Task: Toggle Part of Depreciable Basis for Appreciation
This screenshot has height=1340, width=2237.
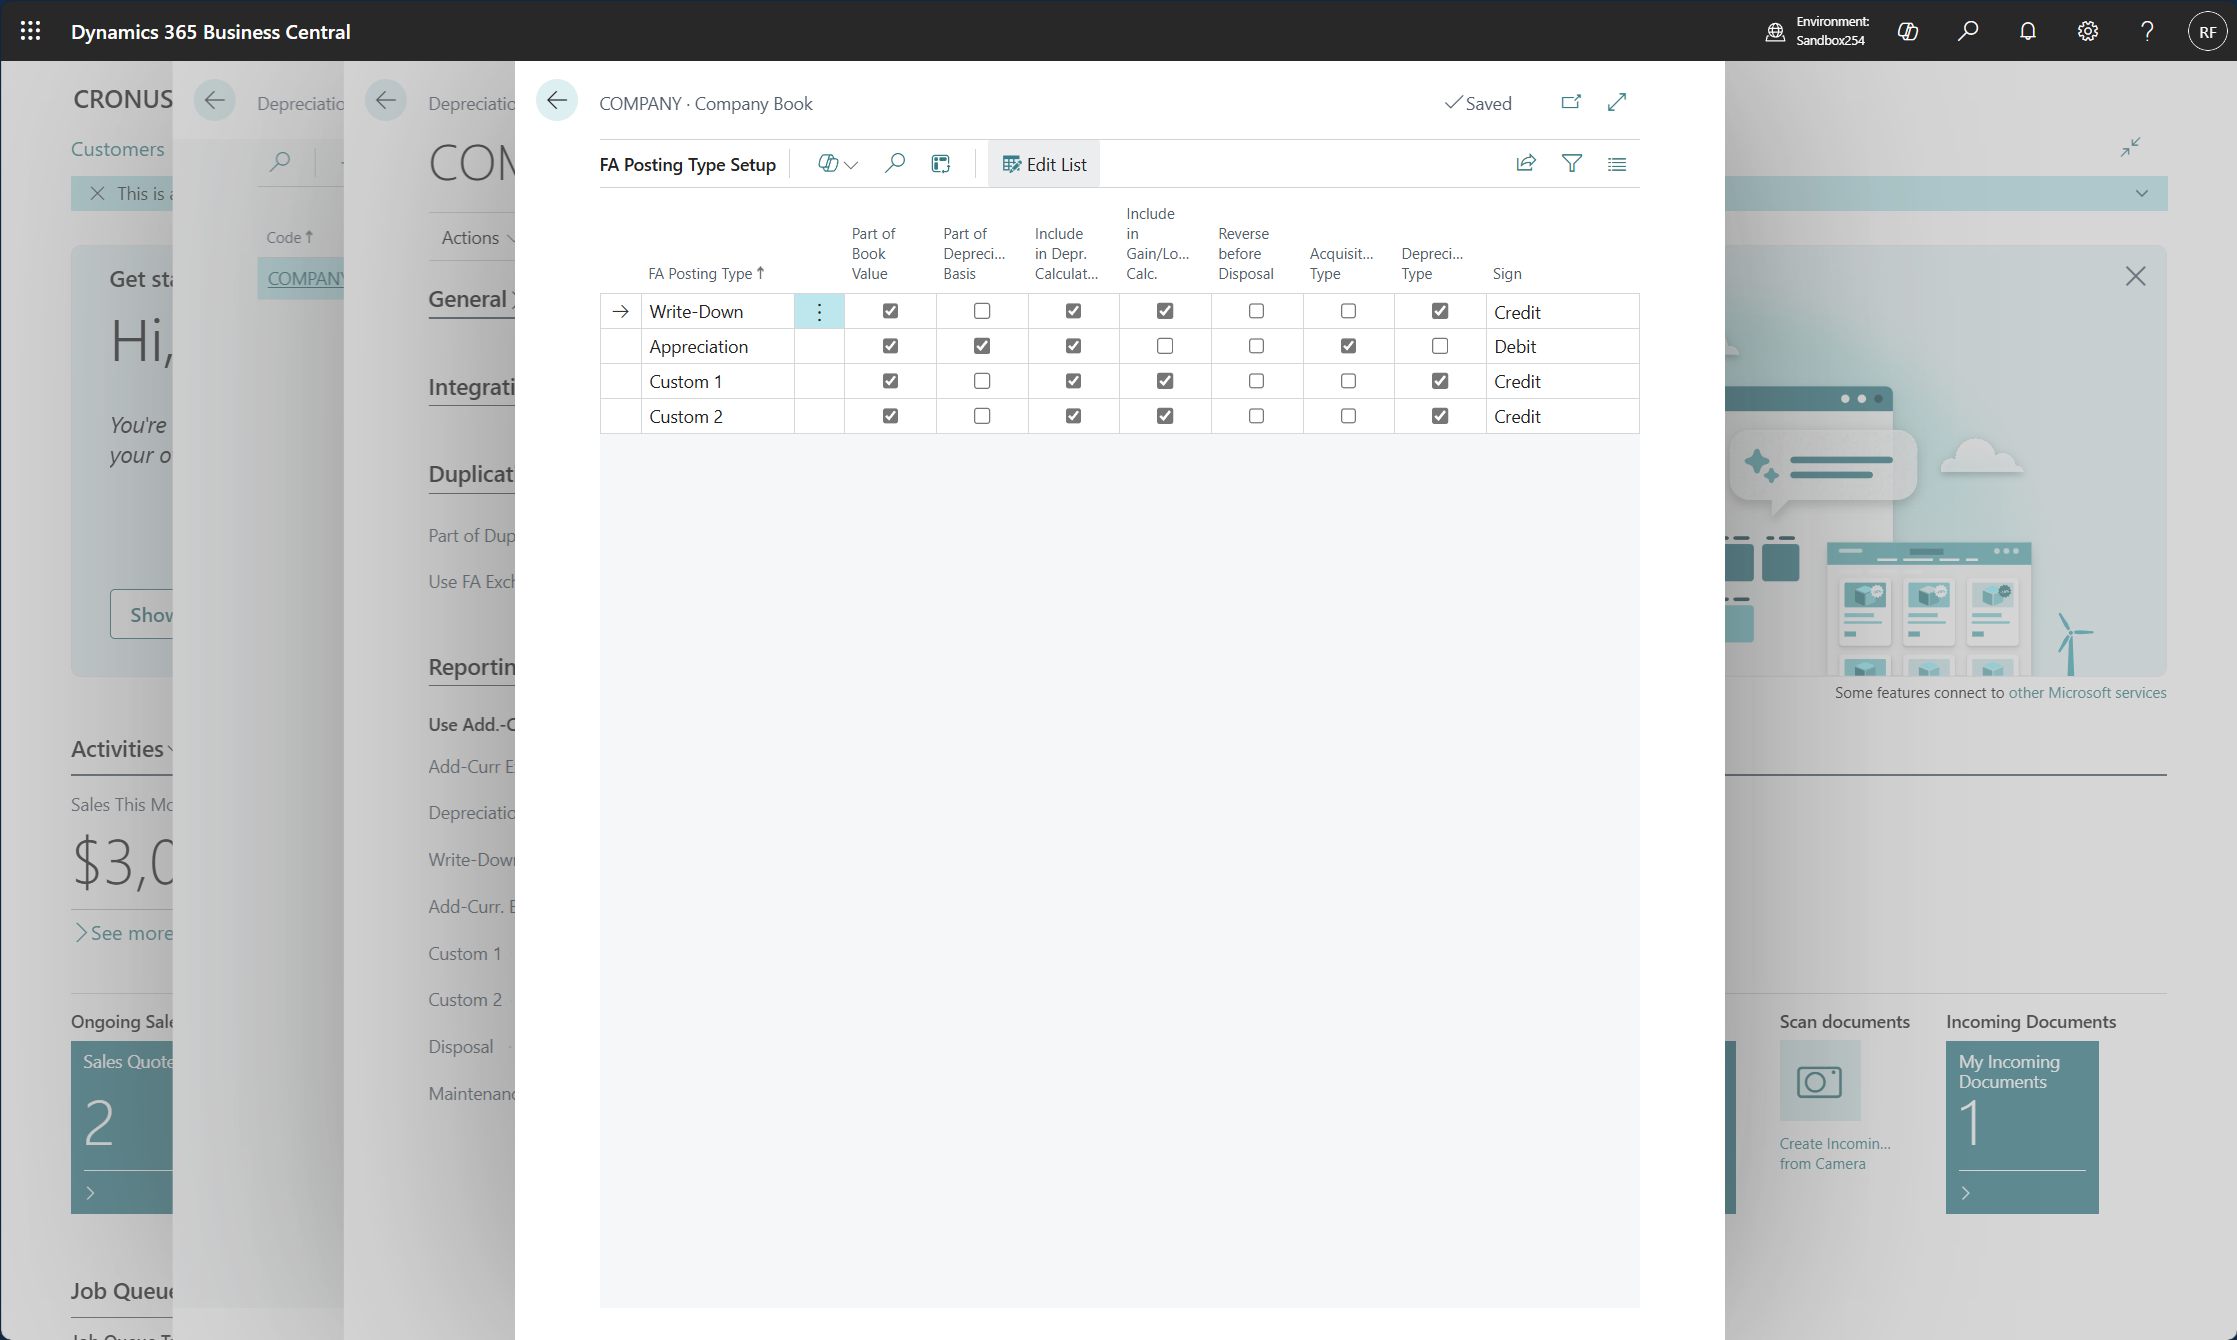Action: (982, 346)
